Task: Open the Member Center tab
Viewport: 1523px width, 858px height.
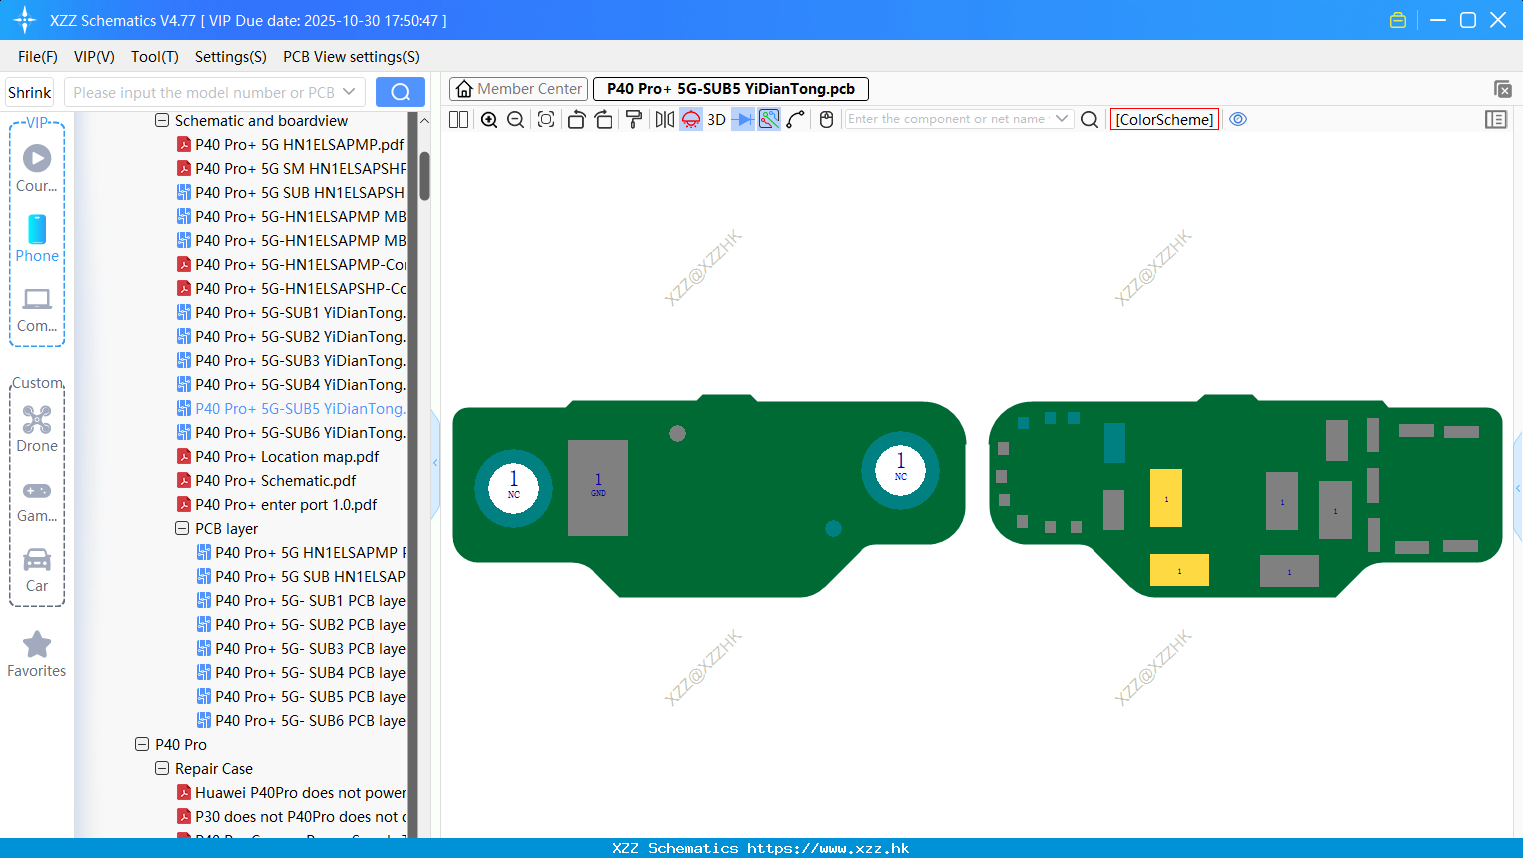Action: 518,89
